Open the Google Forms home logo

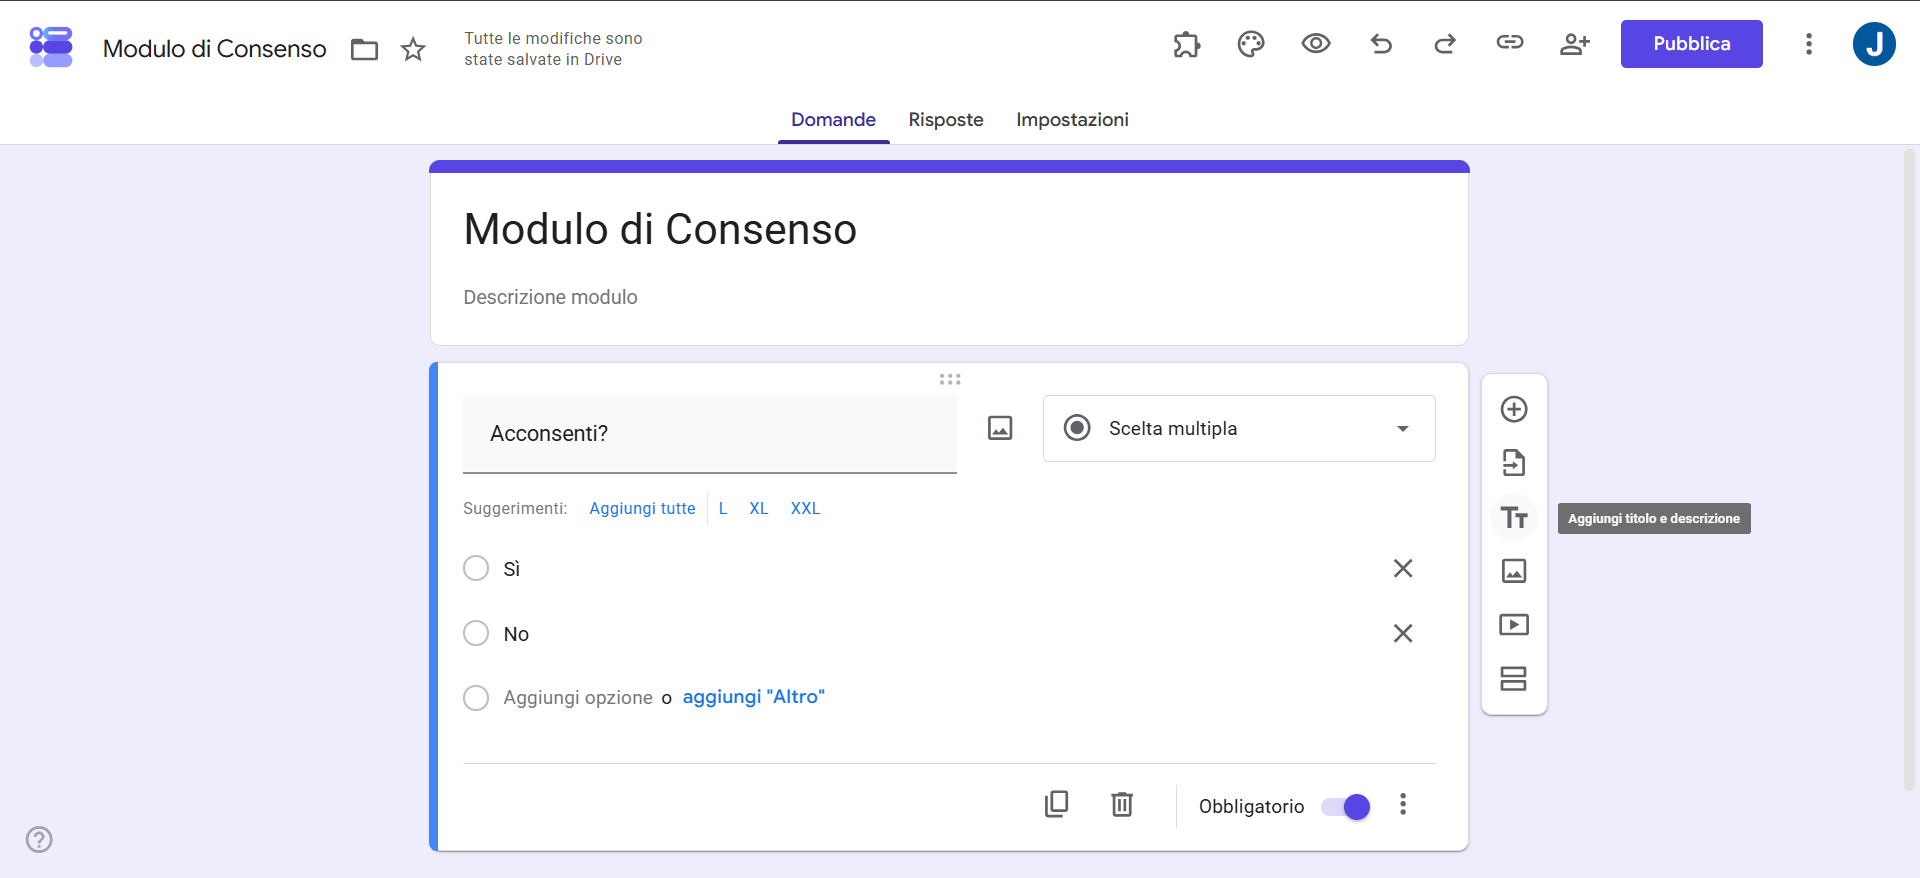coord(51,46)
